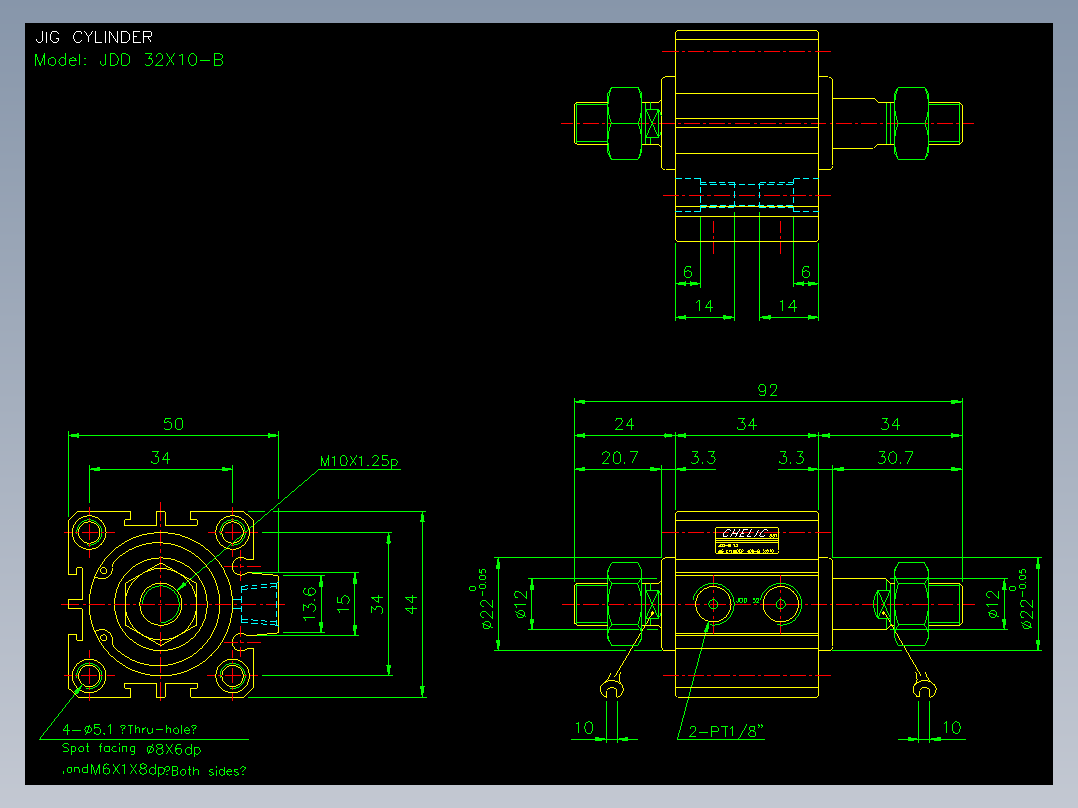Click the 13.6 dimension text

tap(310, 603)
